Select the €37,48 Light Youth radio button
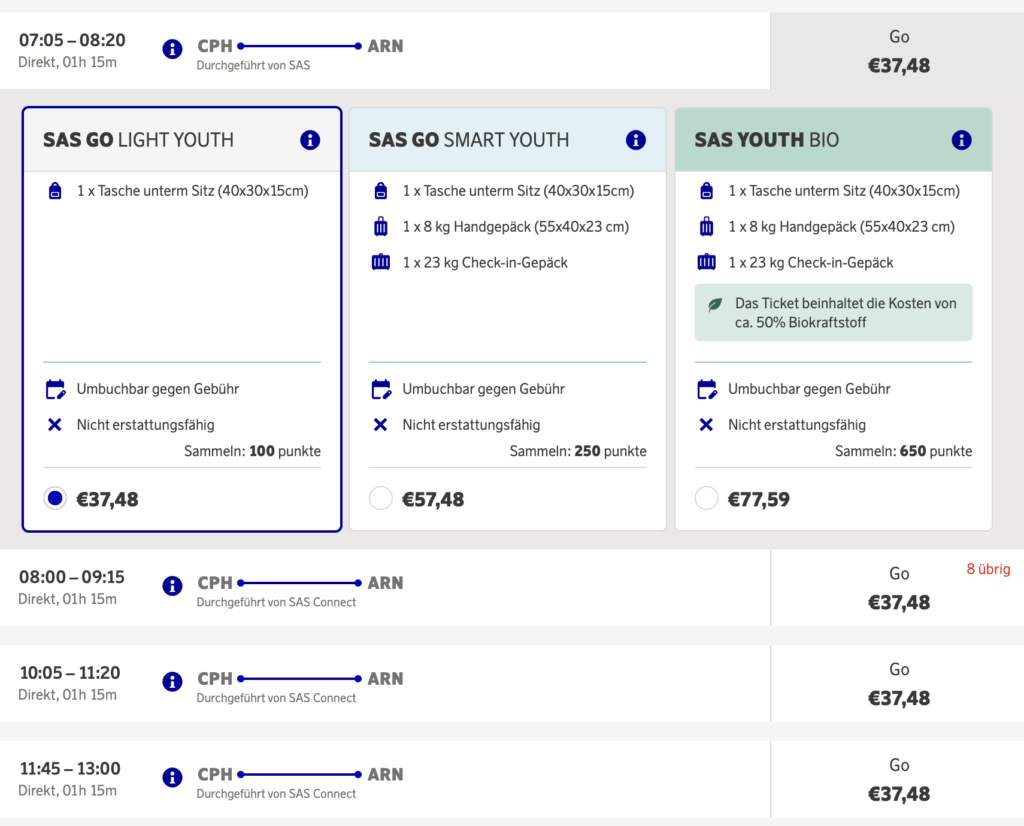Image resolution: width=1024 pixels, height=826 pixels. [55, 498]
